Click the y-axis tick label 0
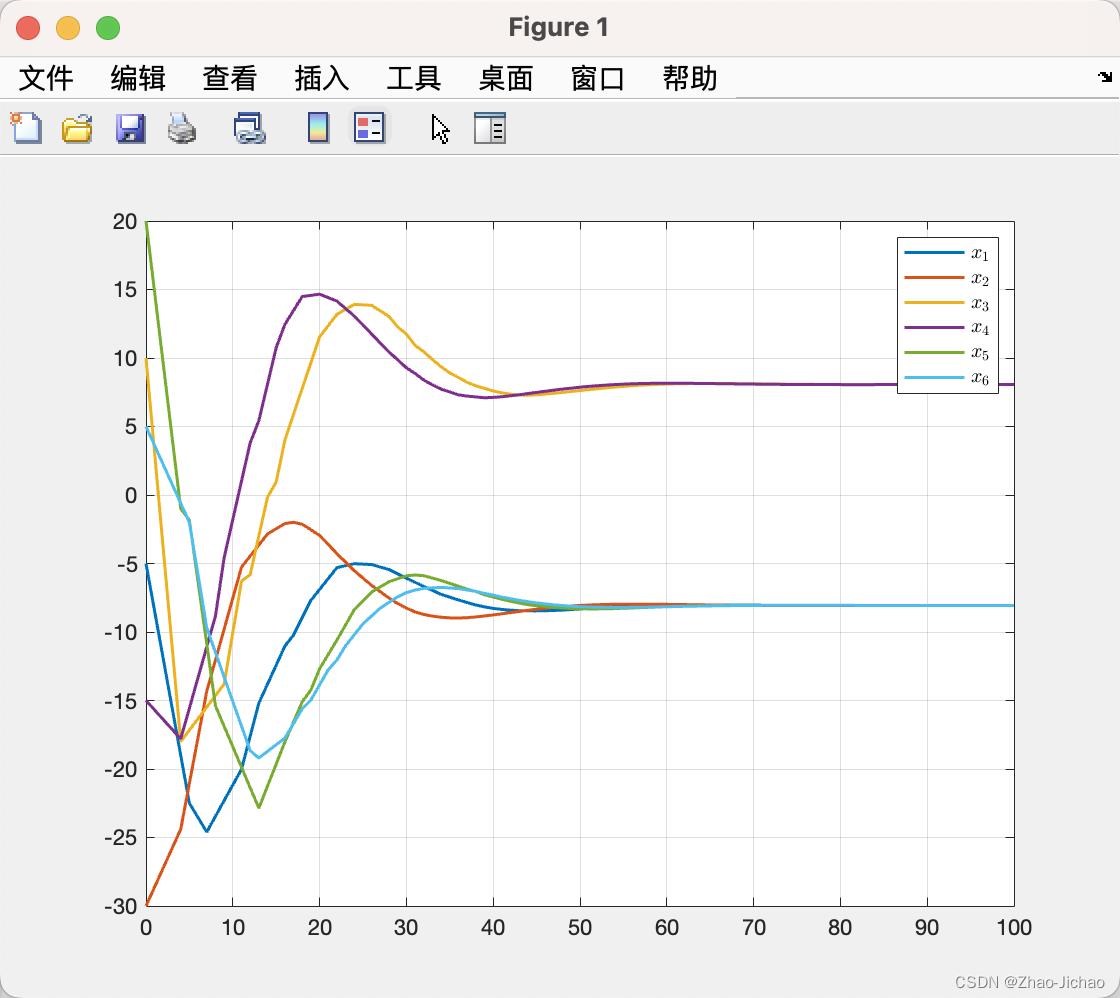Viewport: 1120px width, 998px height. (x=131, y=495)
